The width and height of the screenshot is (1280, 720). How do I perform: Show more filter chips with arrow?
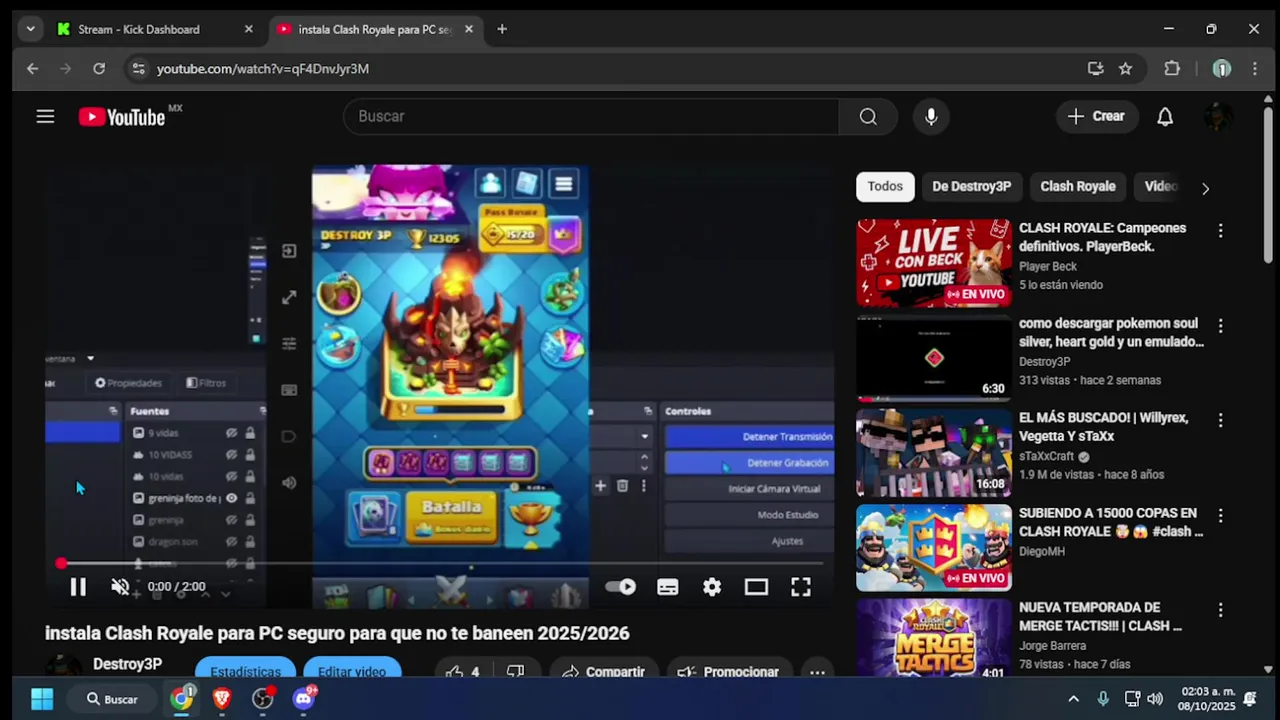tap(1205, 188)
